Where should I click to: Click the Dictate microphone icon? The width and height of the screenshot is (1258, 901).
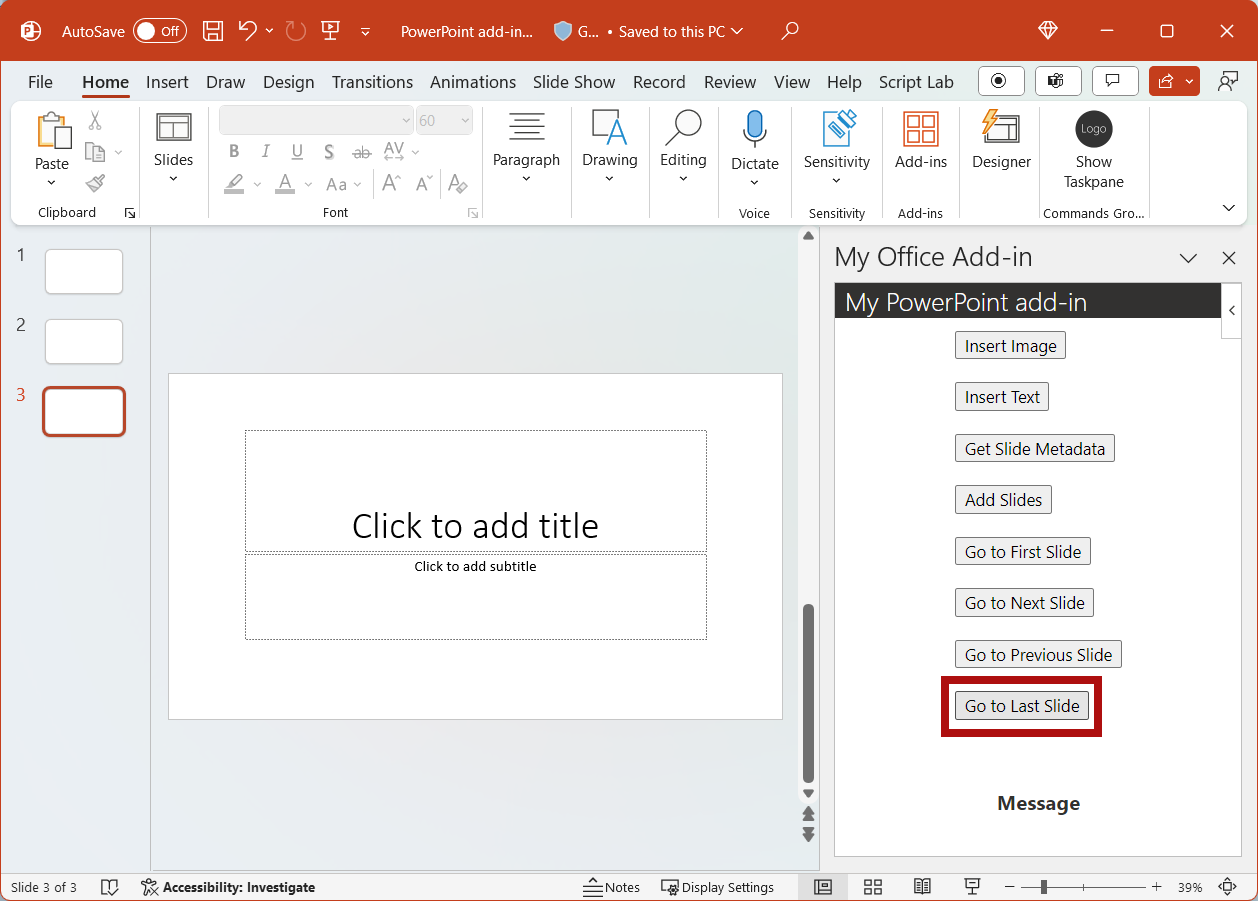coord(754,130)
